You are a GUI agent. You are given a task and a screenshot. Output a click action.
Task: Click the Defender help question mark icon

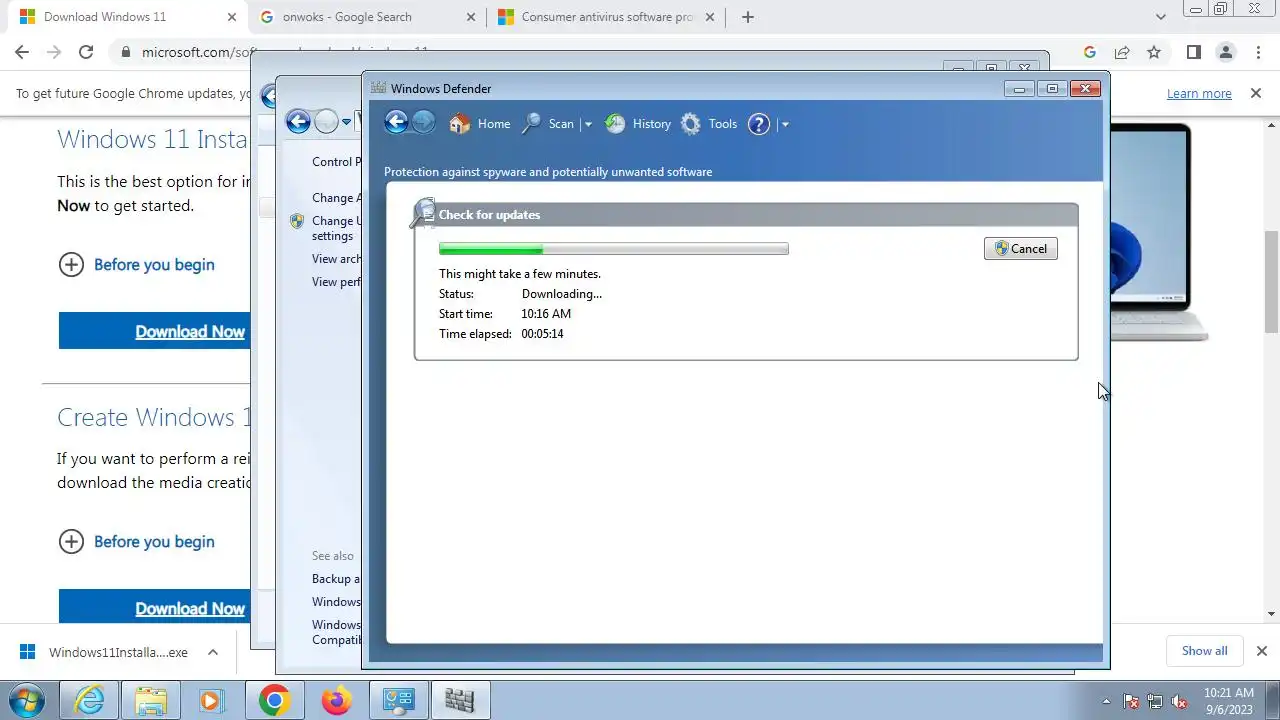click(759, 124)
